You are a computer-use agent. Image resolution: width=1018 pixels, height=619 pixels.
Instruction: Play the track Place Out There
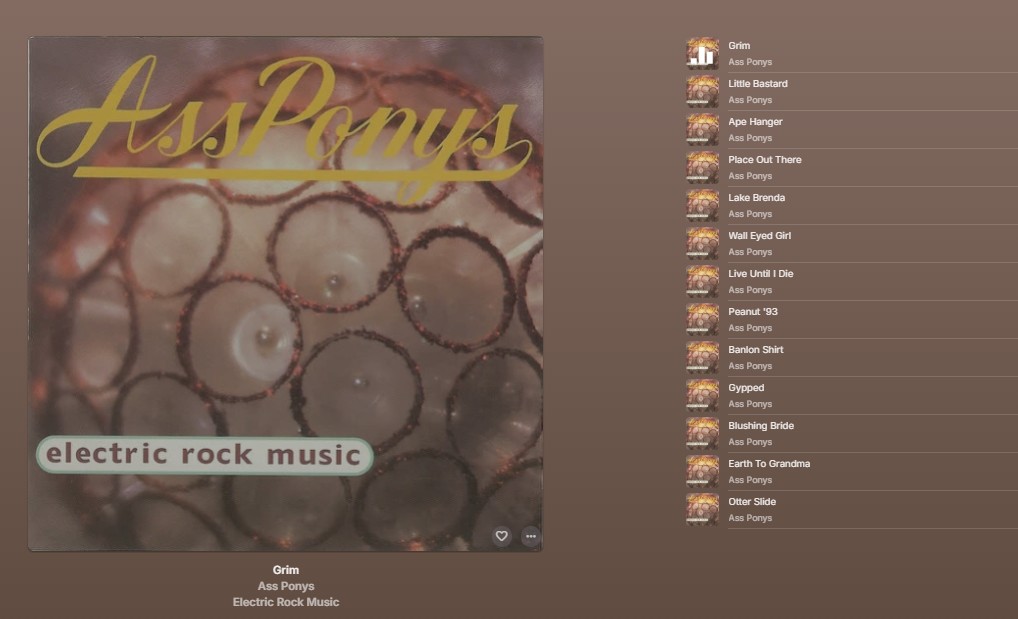point(765,160)
